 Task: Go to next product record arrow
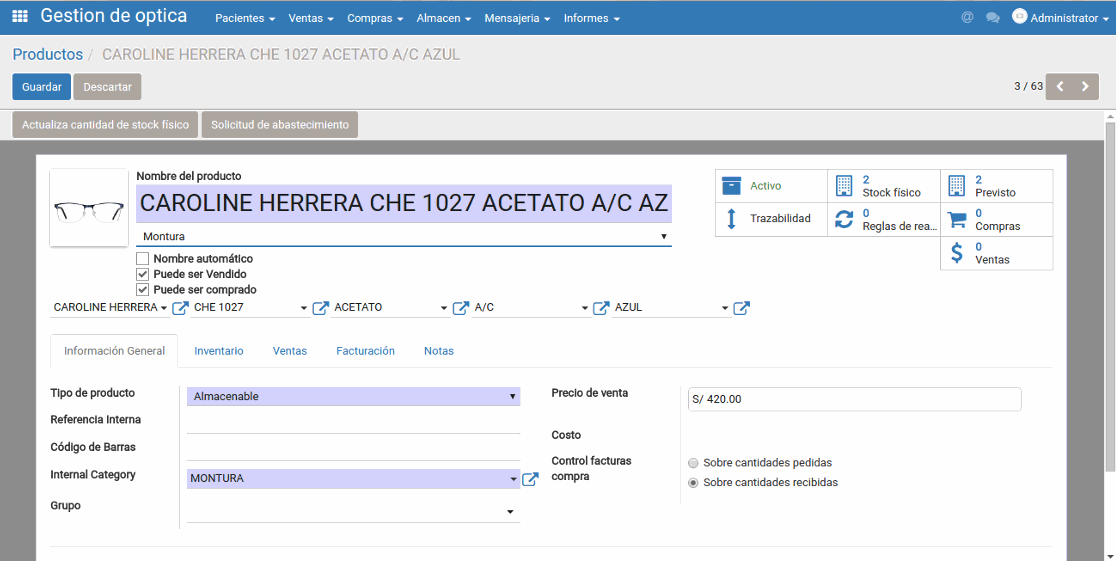[1085, 87]
